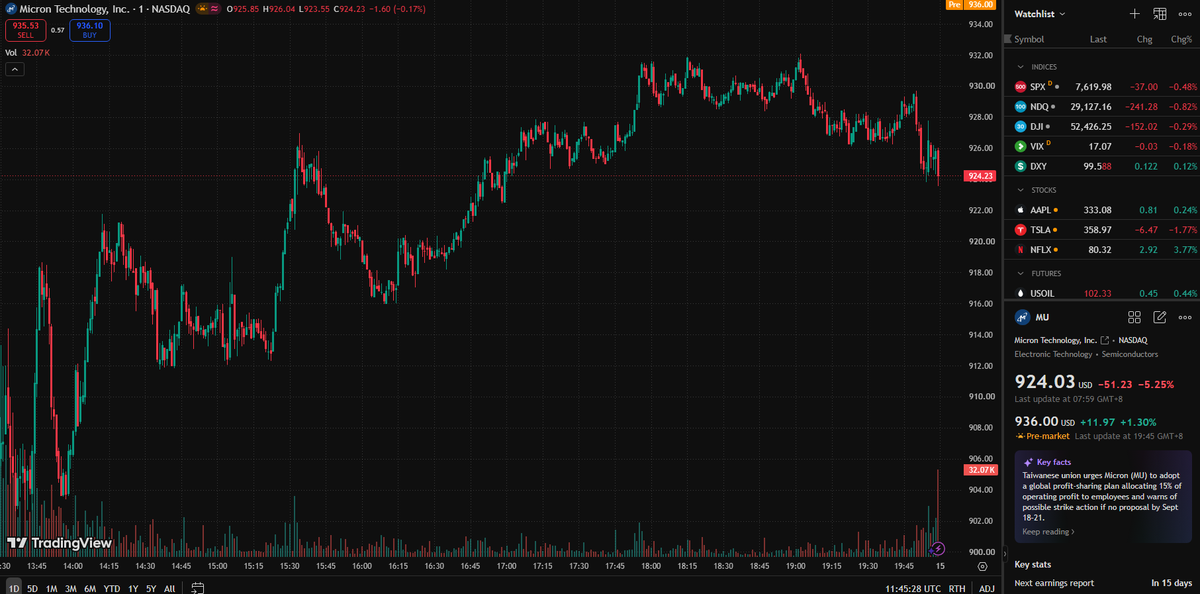Click the MU logo in the details header
This screenshot has height=594, width=1200.
(x=1022, y=317)
